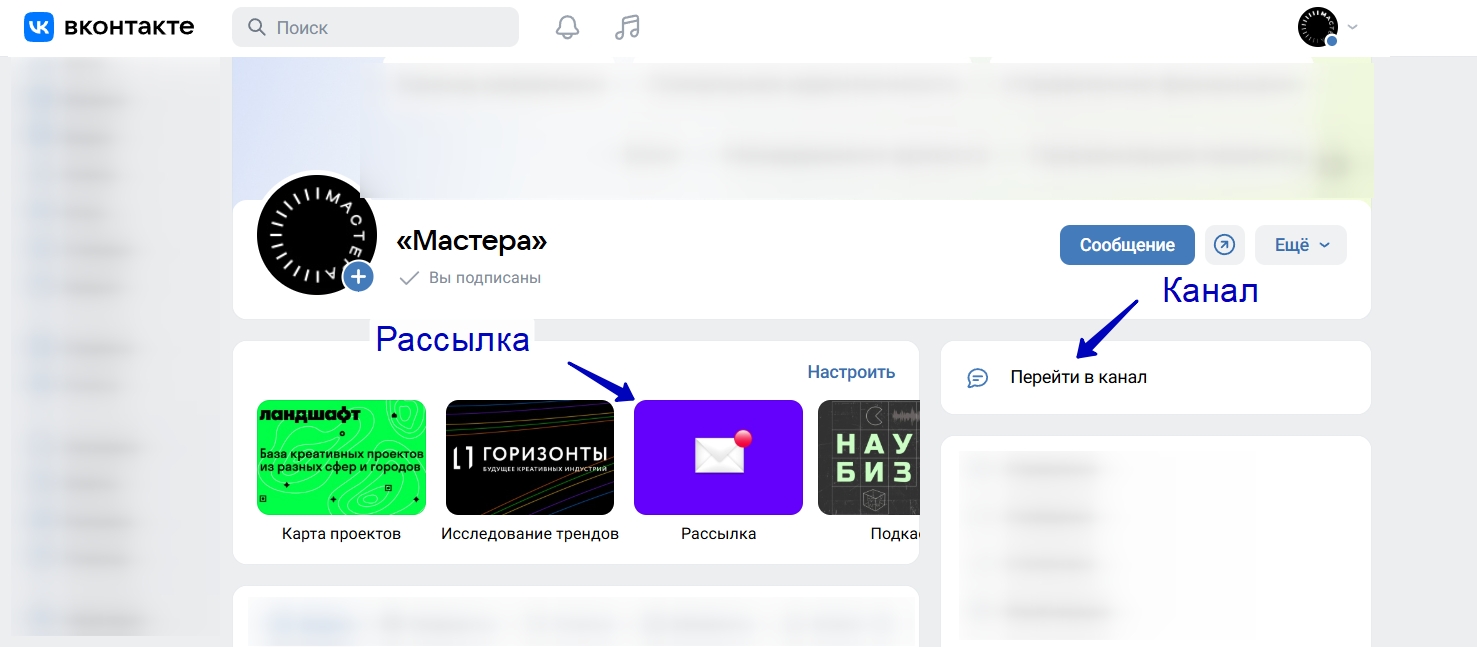The height and width of the screenshot is (647, 1477).
Task: Expand the «Ещё» dropdown menu
Action: click(1300, 245)
